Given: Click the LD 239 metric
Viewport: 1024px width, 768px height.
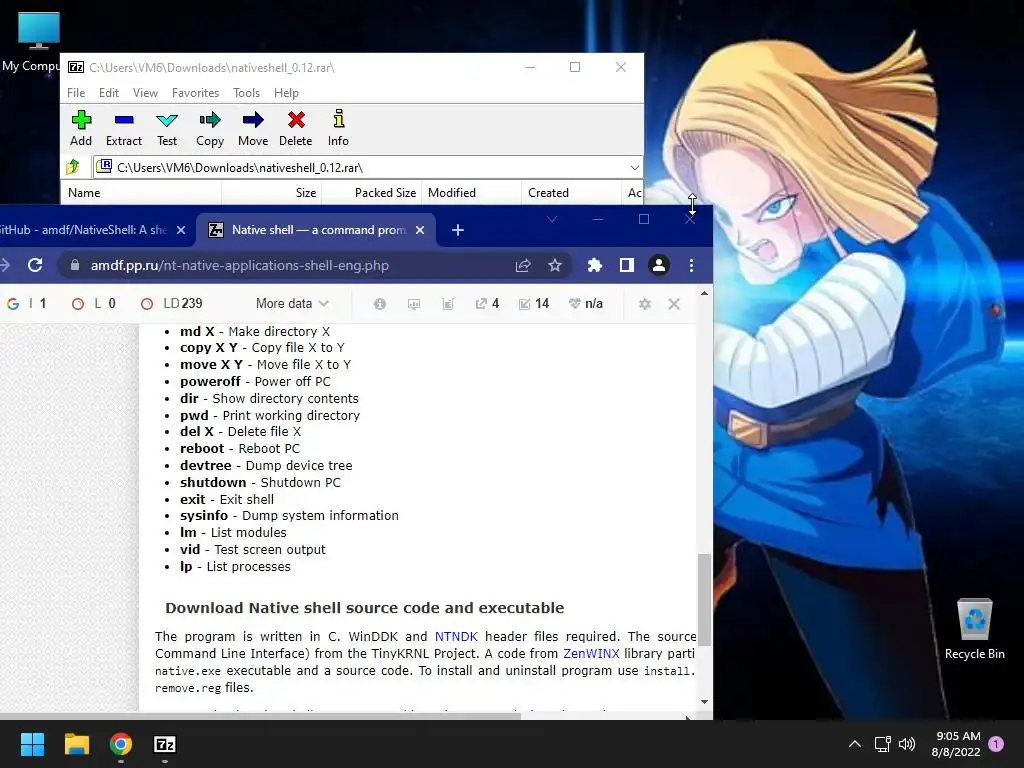Looking at the screenshot, I should pyautogui.click(x=172, y=304).
